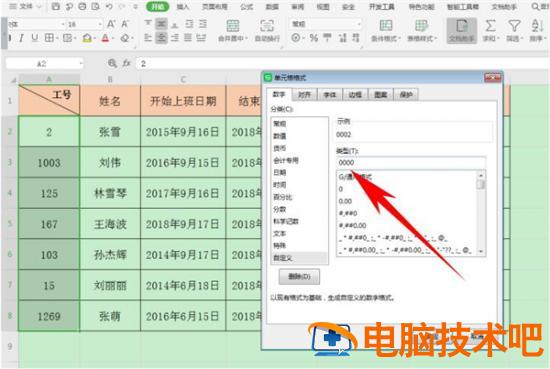Increase font size with the large A icon
The width and height of the screenshot is (550, 369).
point(111,24)
